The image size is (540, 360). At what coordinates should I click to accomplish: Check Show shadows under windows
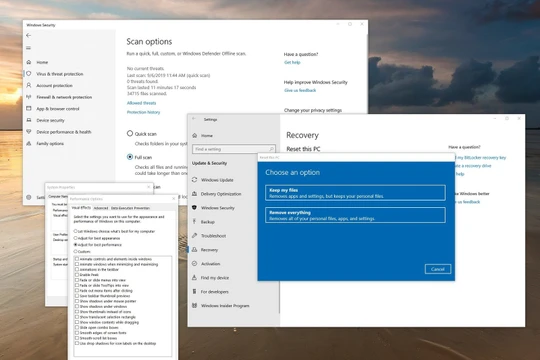[x=77, y=306]
